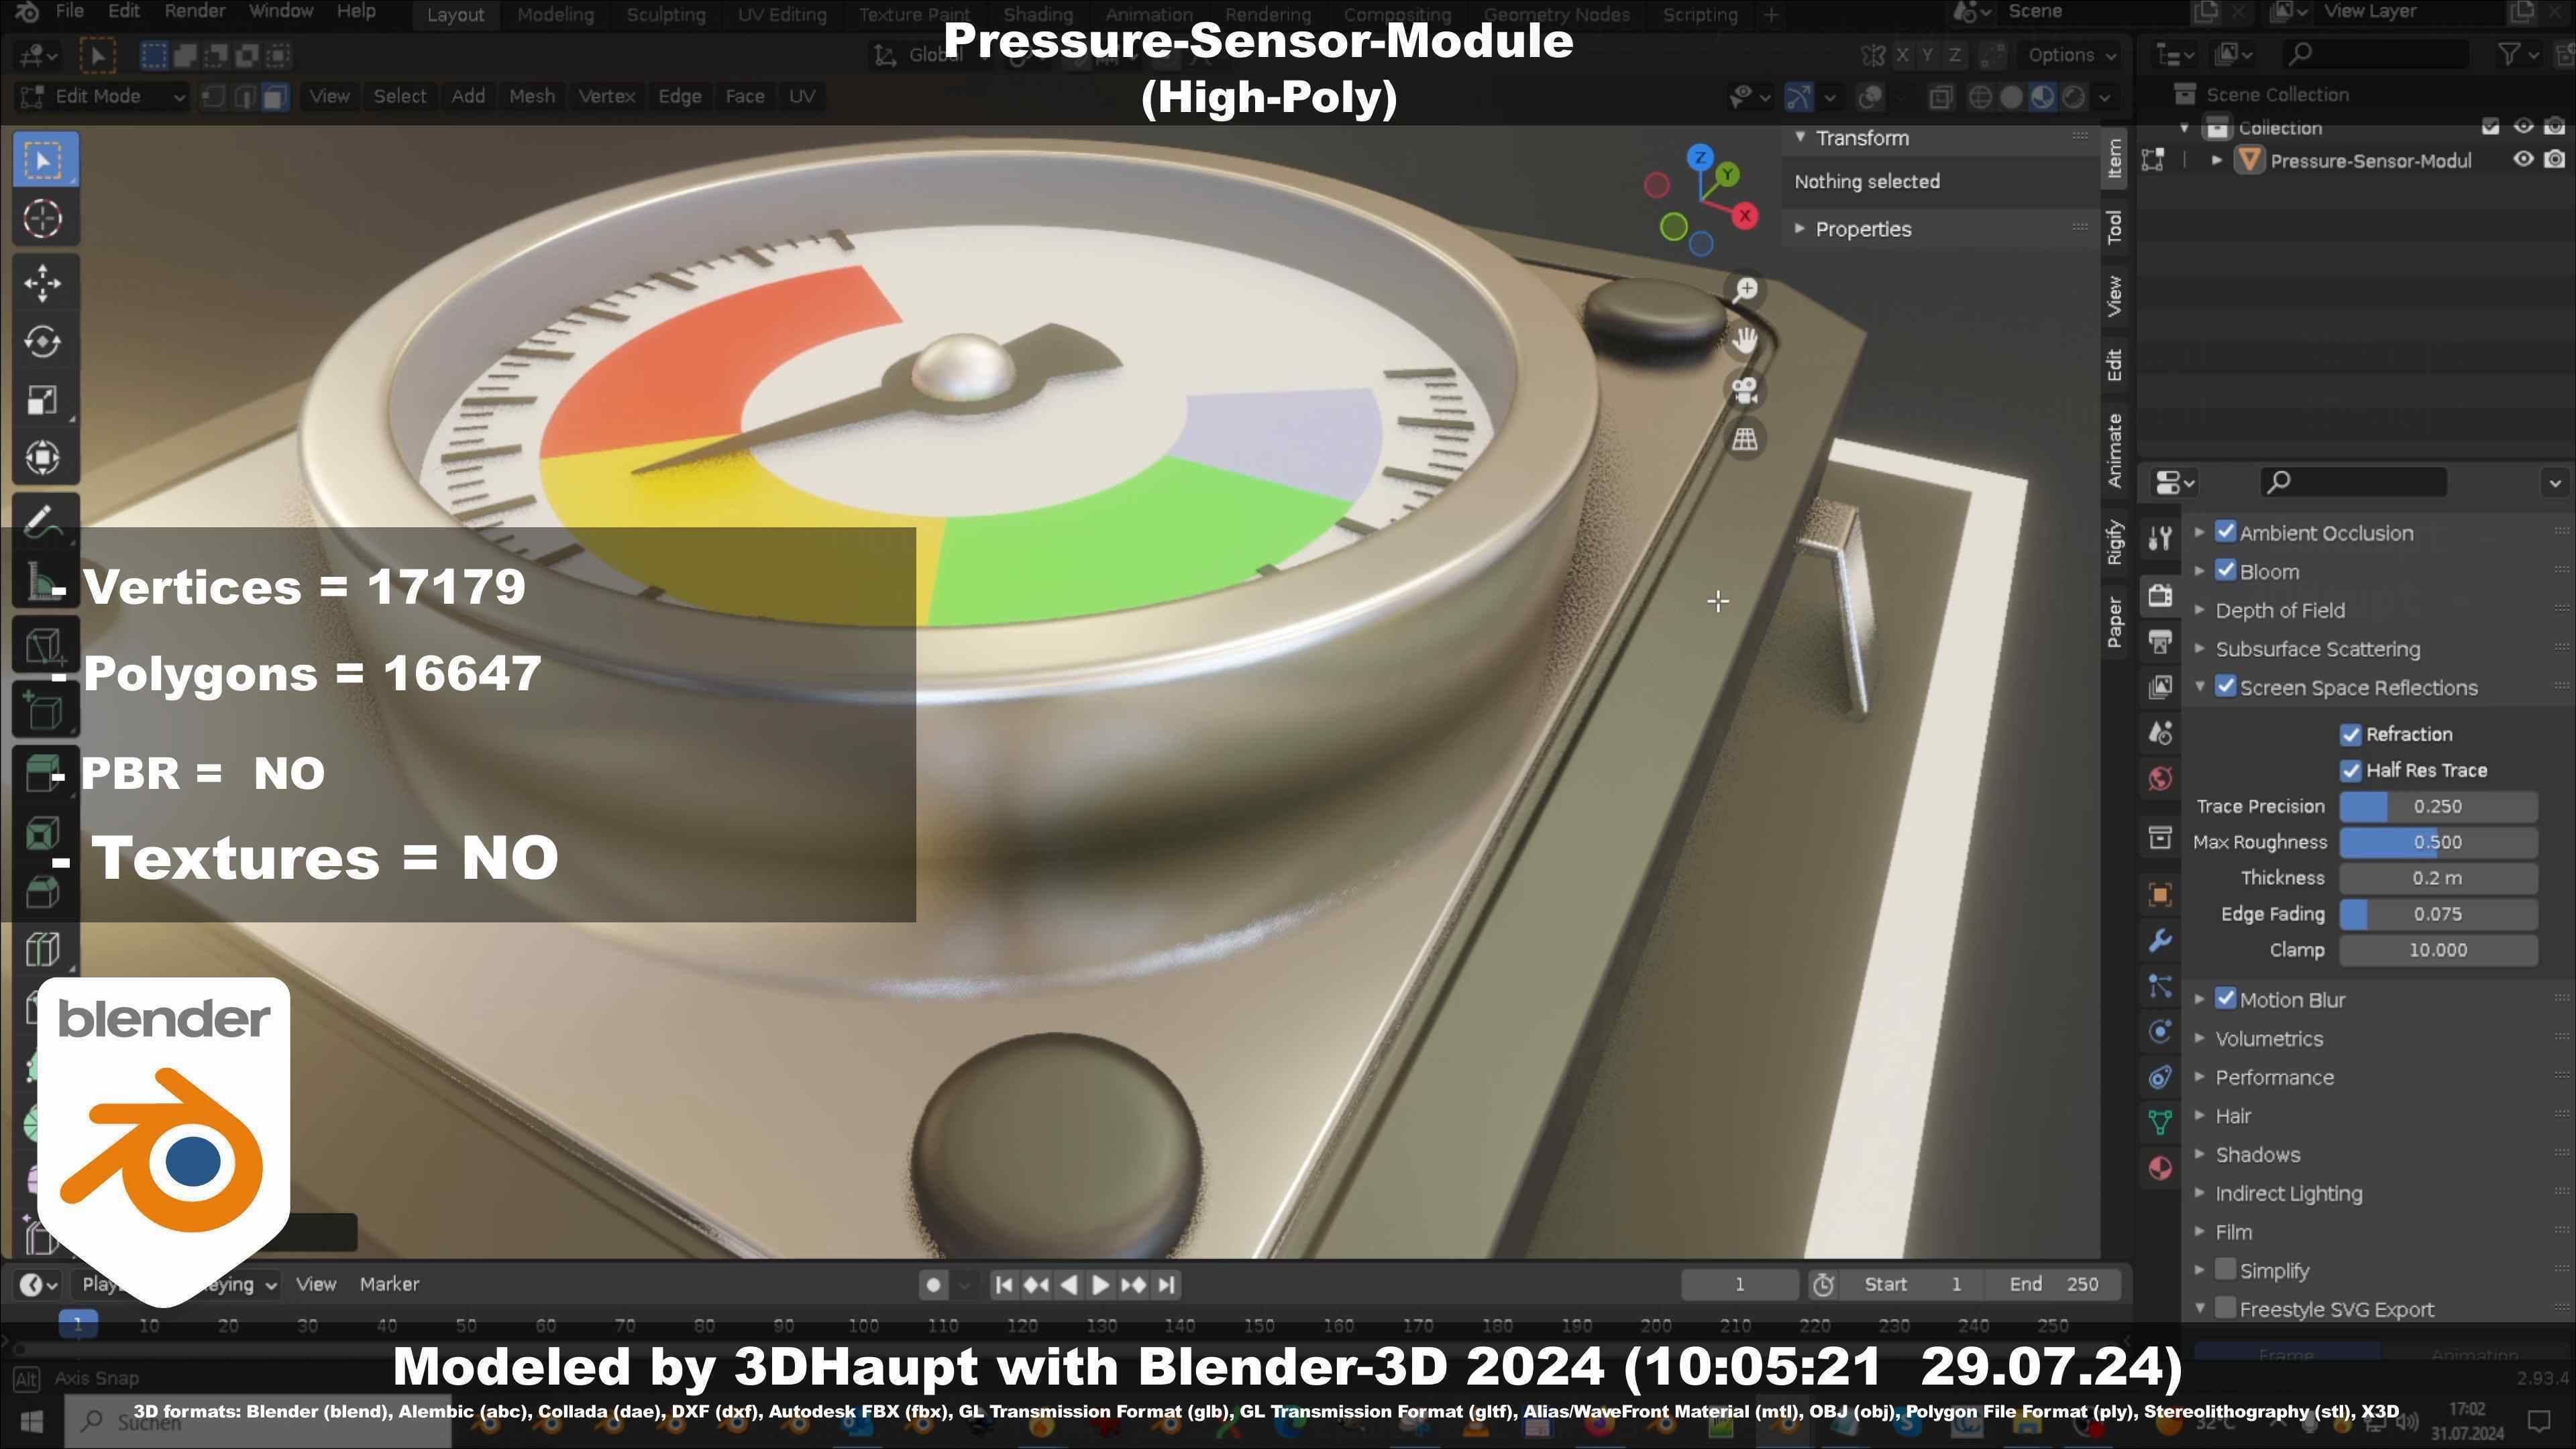
Task: Open the Modifiers wrench icon
Action: 2160,940
